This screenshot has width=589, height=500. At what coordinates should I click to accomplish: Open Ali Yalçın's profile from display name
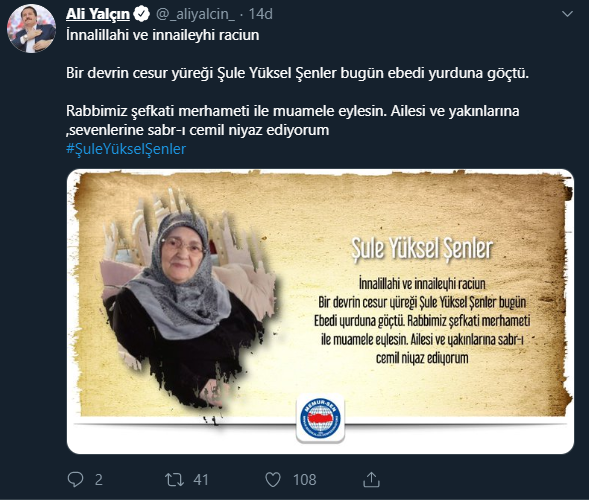click(x=98, y=14)
